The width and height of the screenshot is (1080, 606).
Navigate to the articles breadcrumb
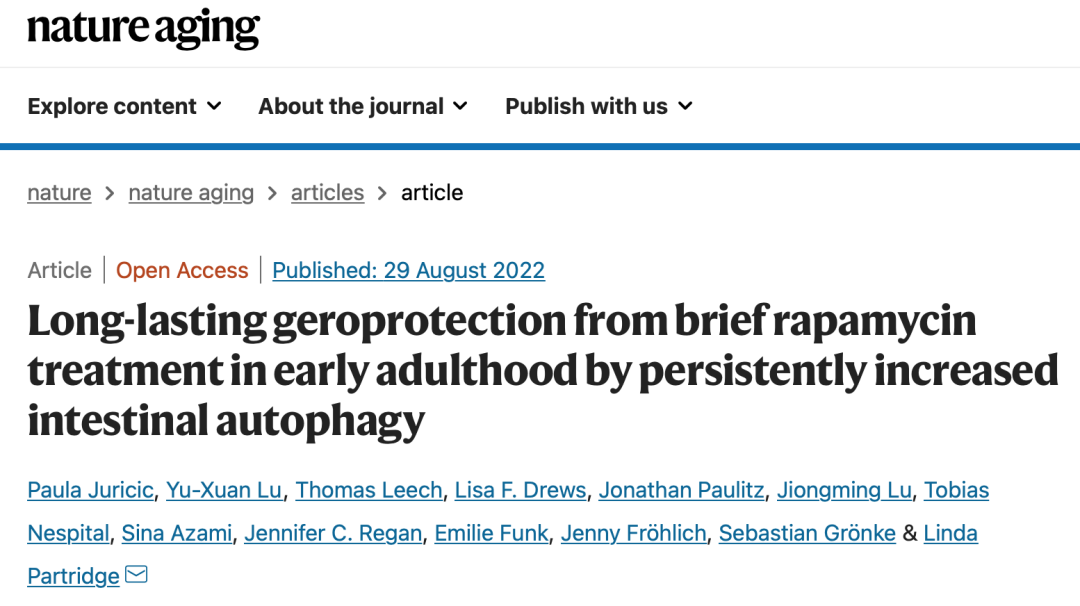pos(327,192)
